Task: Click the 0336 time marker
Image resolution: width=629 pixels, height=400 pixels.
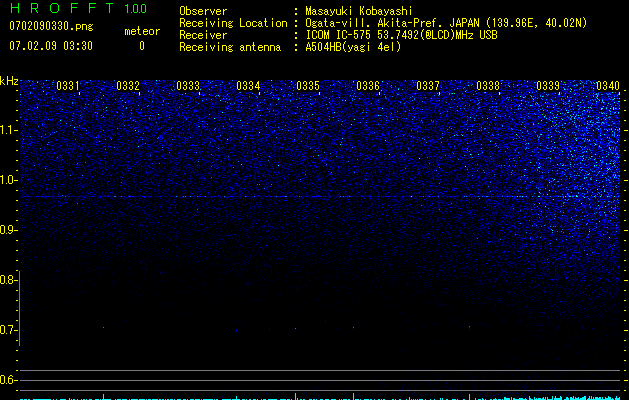Action: click(368, 85)
